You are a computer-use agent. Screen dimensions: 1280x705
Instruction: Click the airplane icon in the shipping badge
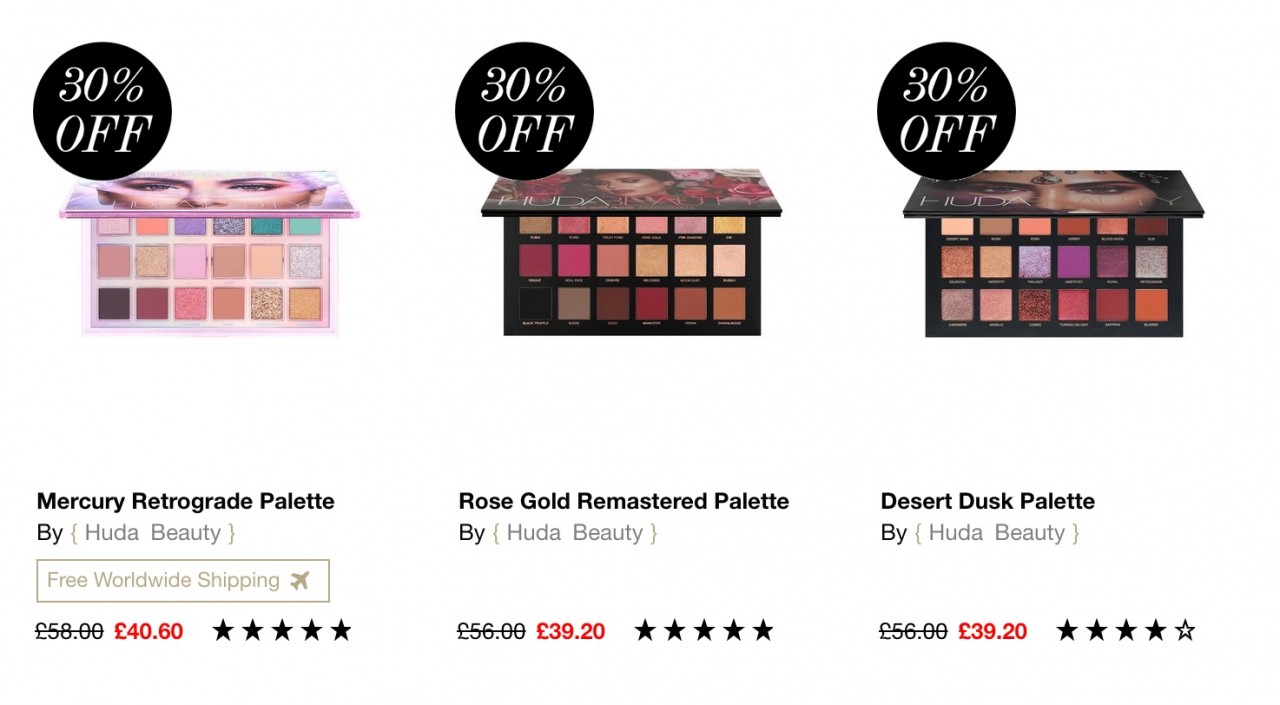[300, 580]
